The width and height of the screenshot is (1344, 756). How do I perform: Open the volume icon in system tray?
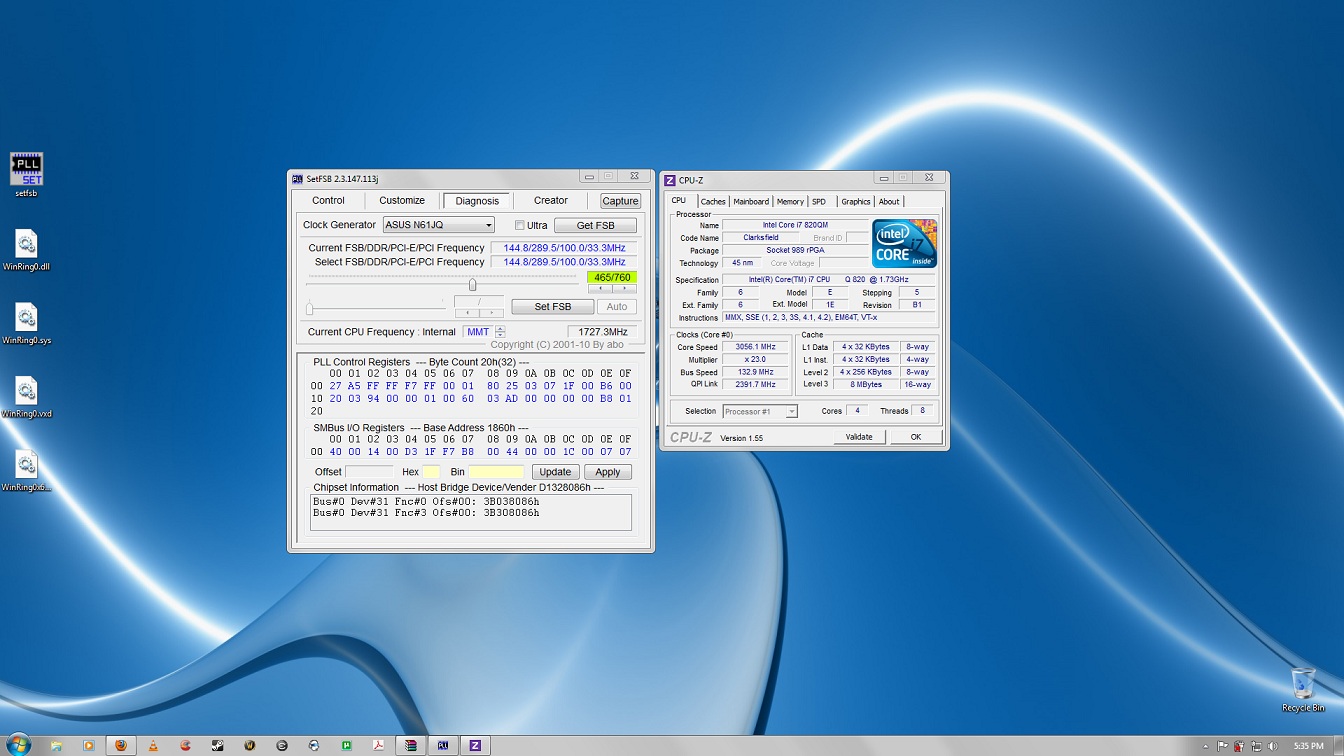tap(1272, 746)
